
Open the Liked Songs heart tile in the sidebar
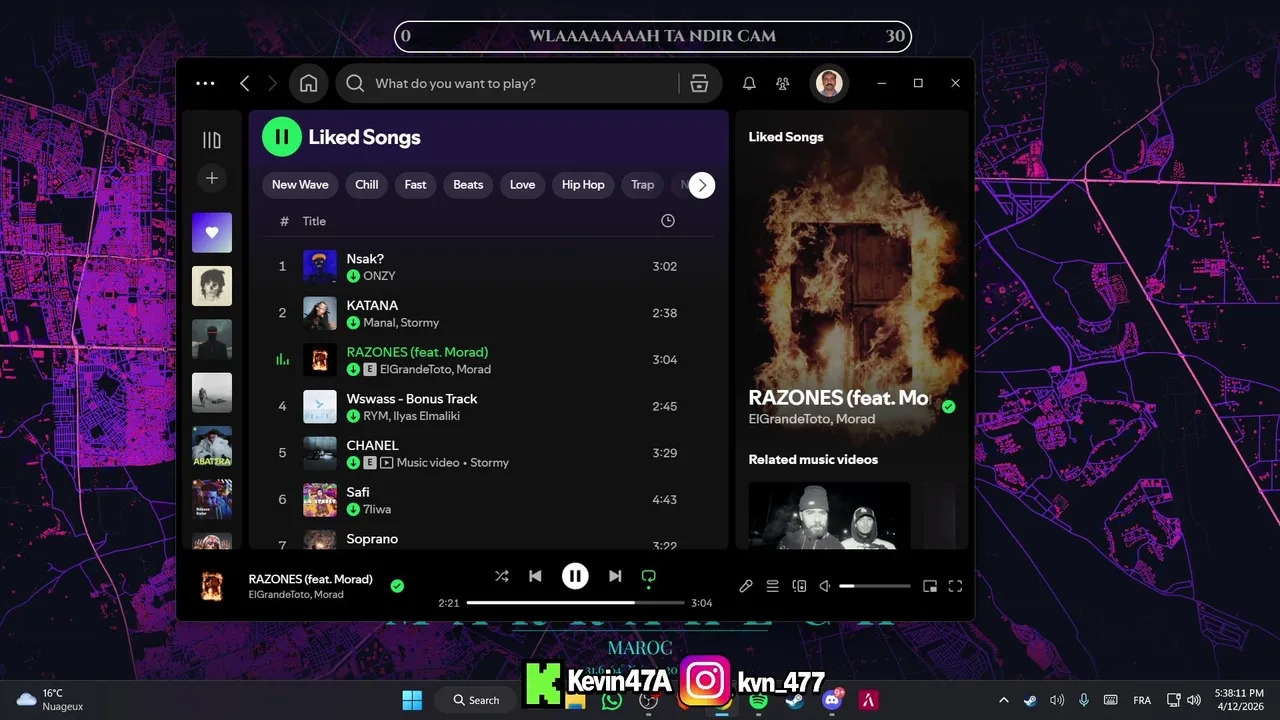(x=212, y=233)
